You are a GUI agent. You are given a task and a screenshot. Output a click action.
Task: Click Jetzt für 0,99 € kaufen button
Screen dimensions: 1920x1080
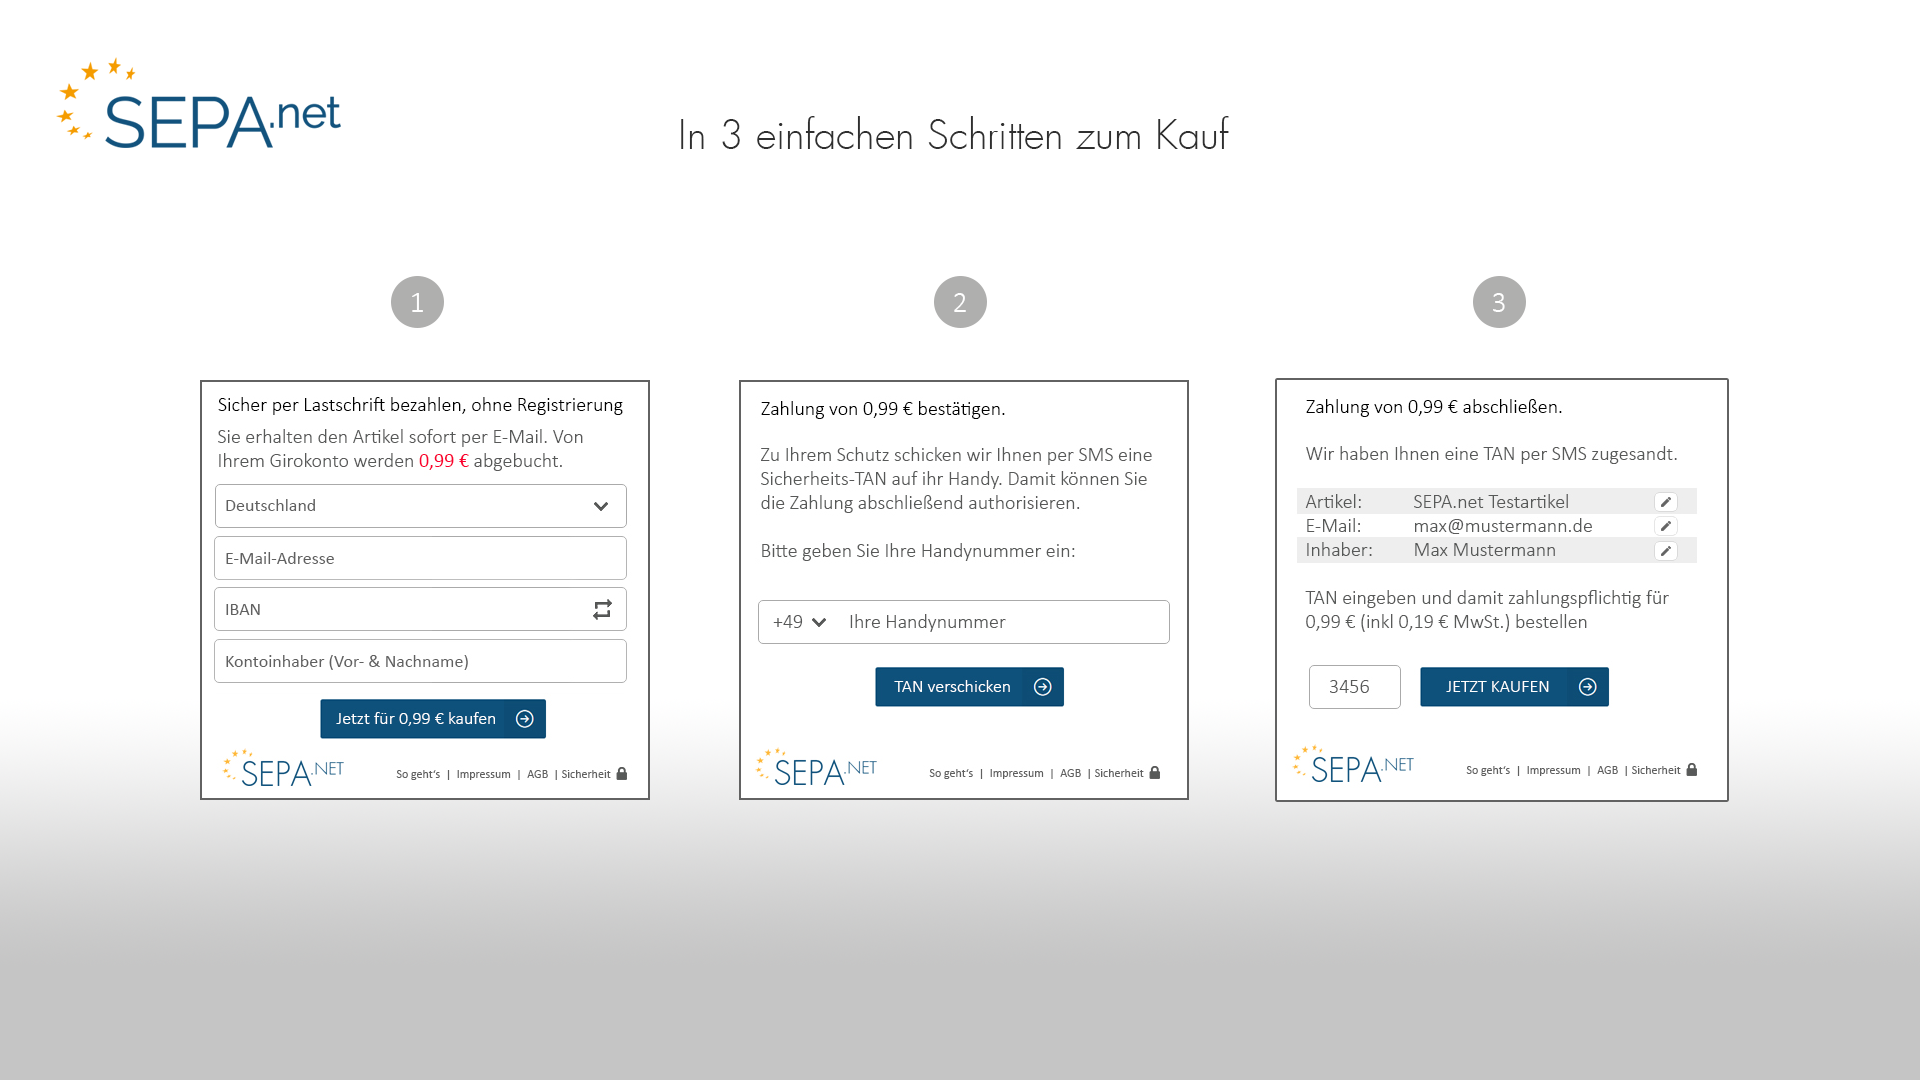[431, 717]
